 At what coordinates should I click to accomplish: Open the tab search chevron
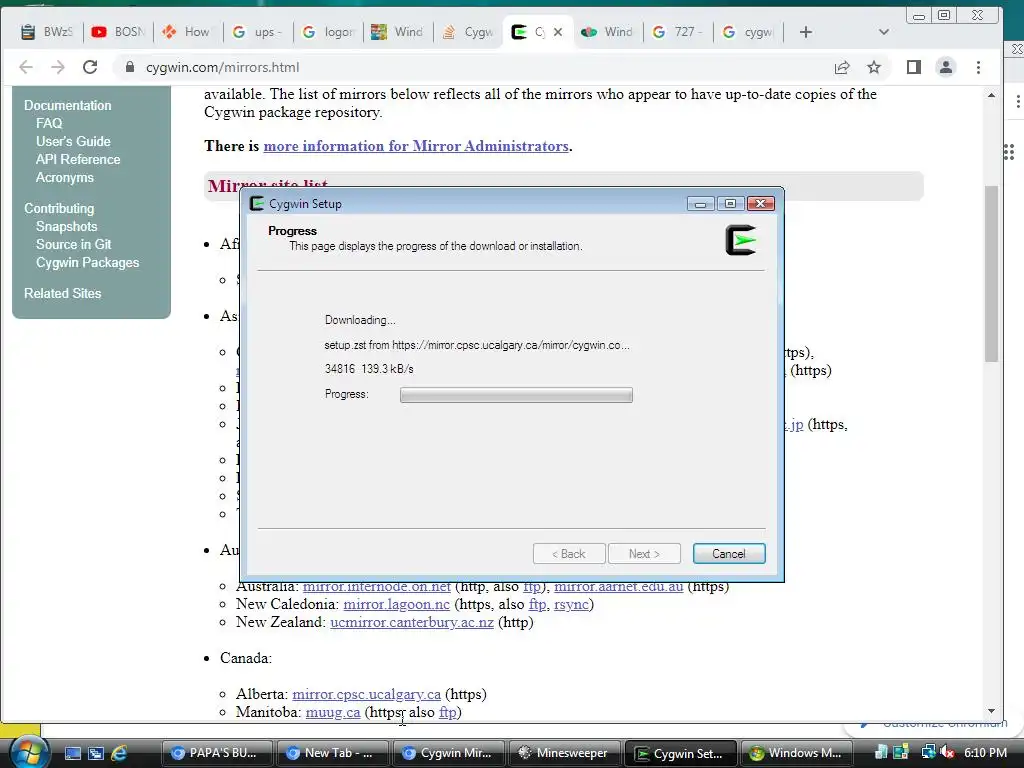coord(884,32)
